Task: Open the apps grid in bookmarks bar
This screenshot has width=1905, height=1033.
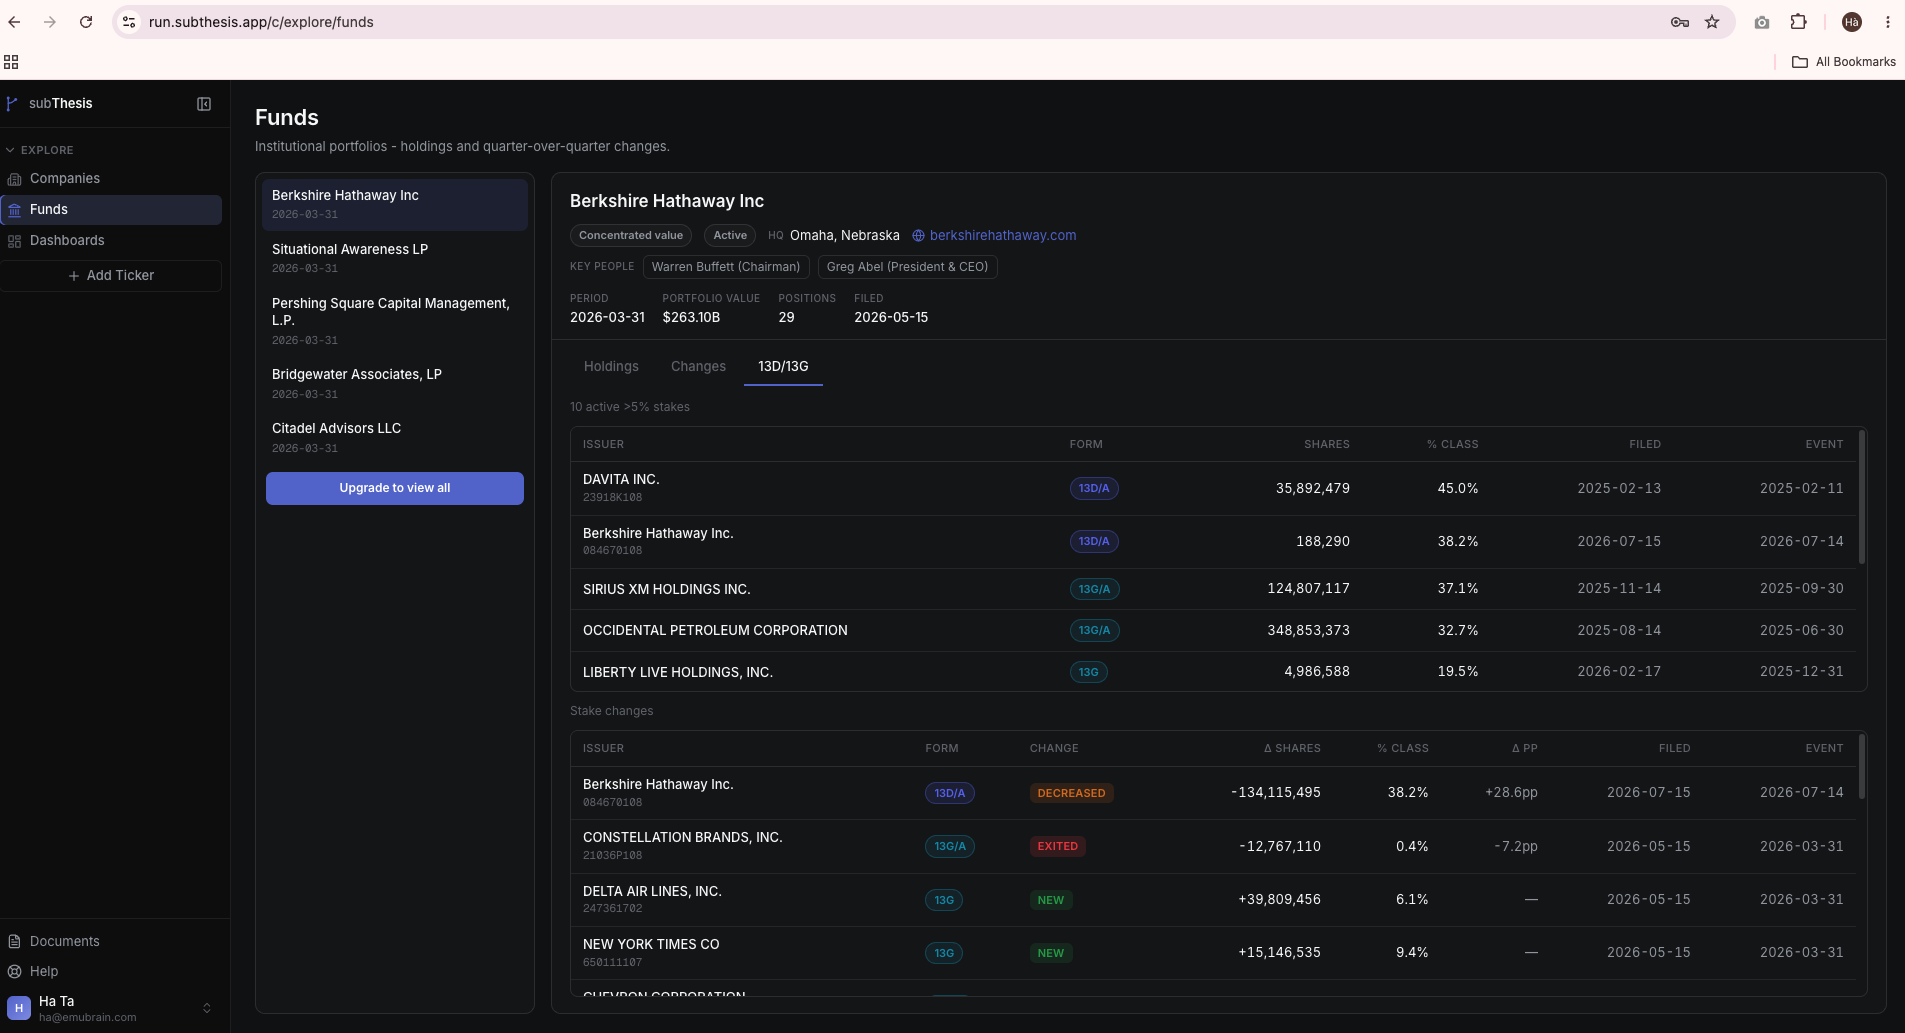Action: pyautogui.click(x=12, y=62)
